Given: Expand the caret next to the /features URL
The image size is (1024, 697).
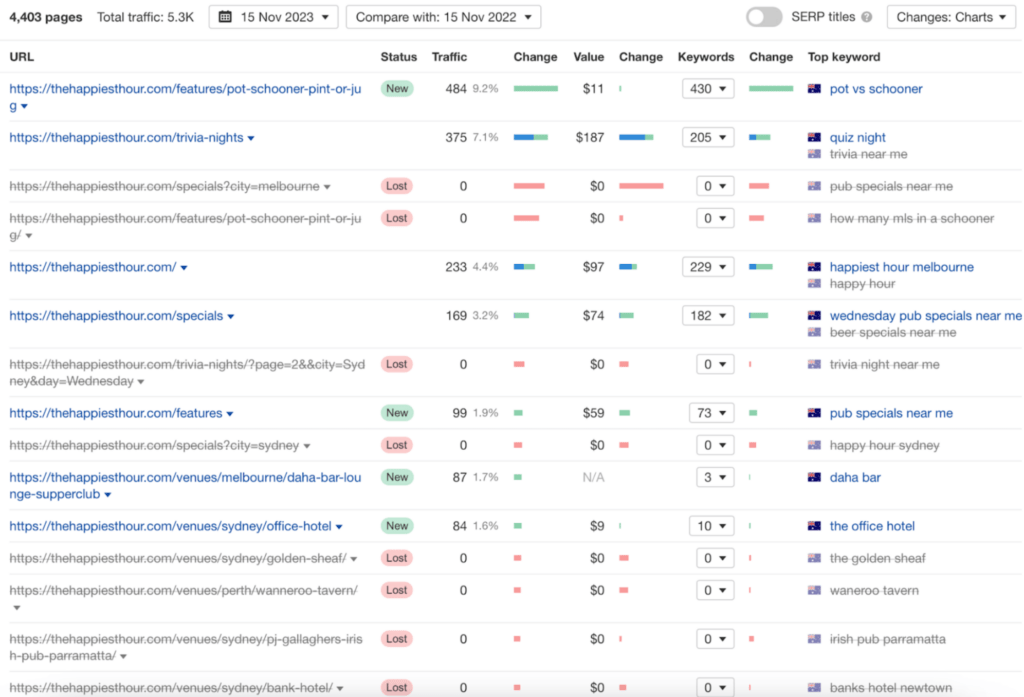Looking at the screenshot, I should 230,414.
